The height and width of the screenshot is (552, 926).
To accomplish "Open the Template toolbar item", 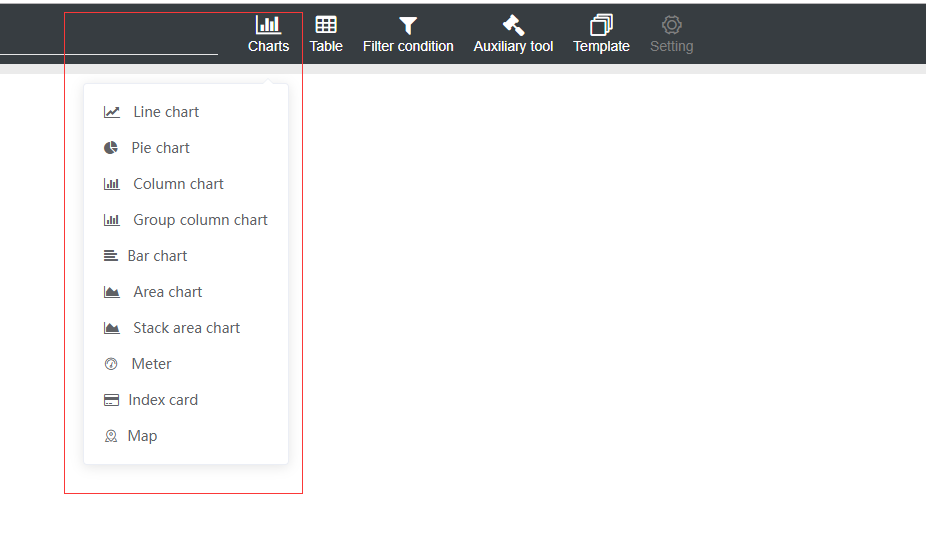I will (601, 34).
